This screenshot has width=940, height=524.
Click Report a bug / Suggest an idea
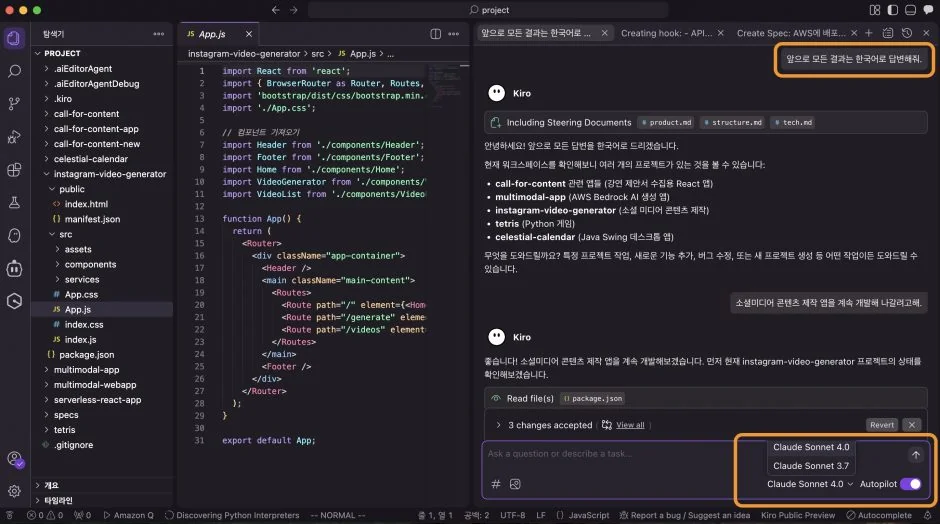[684, 516]
